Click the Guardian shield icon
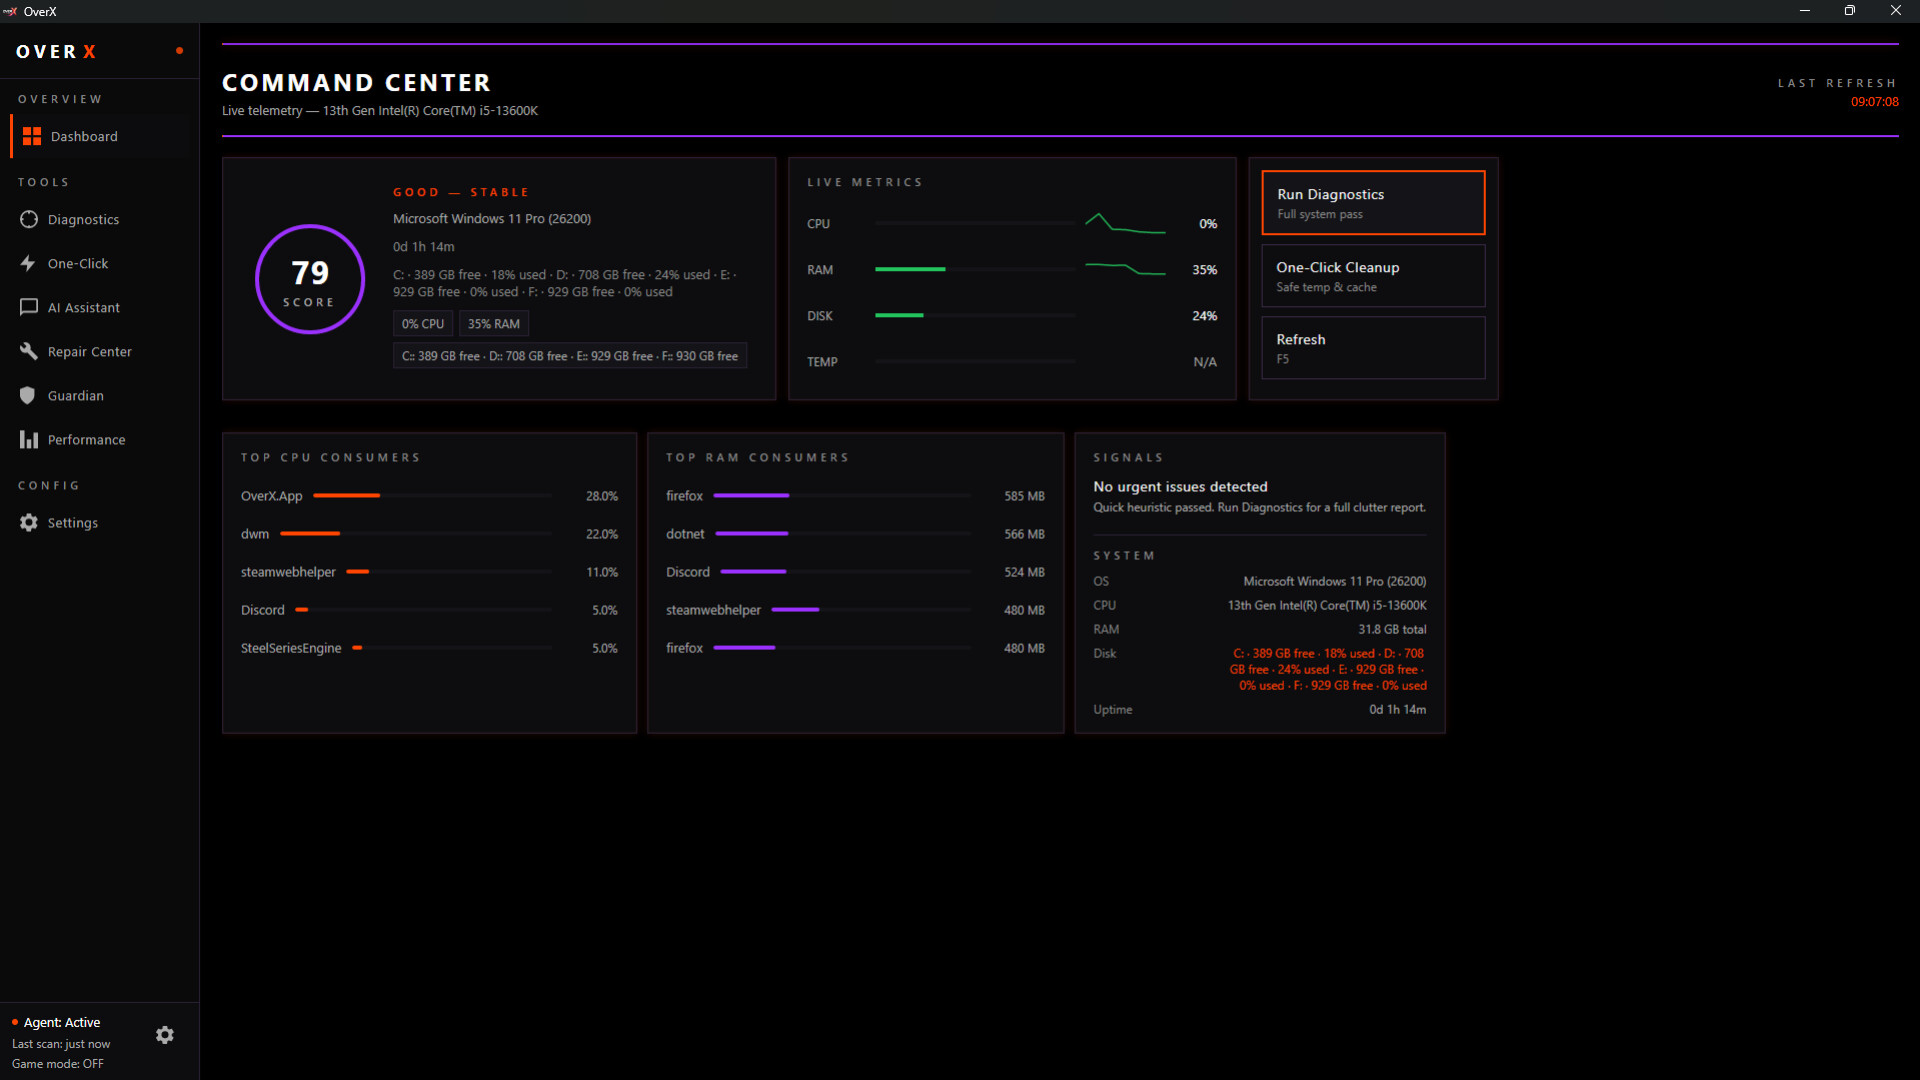This screenshot has width=1920, height=1080. pos(28,395)
